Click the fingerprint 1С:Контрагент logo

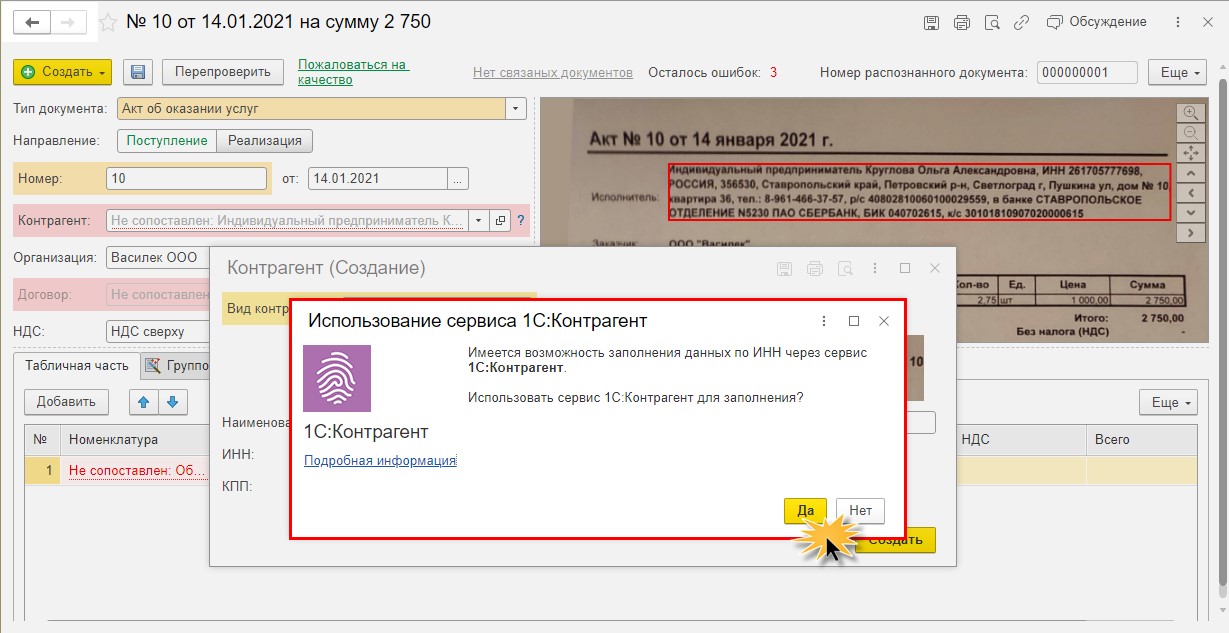click(337, 378)
